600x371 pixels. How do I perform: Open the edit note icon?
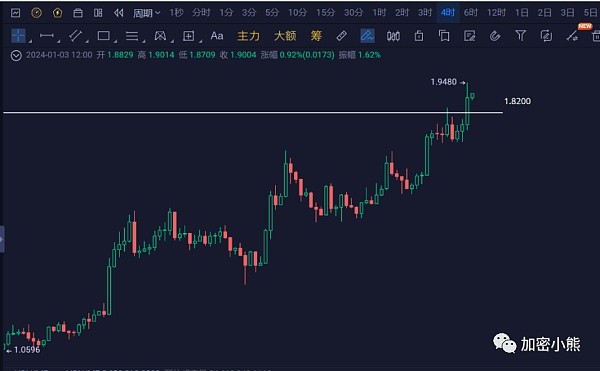(x=469, y=36)
